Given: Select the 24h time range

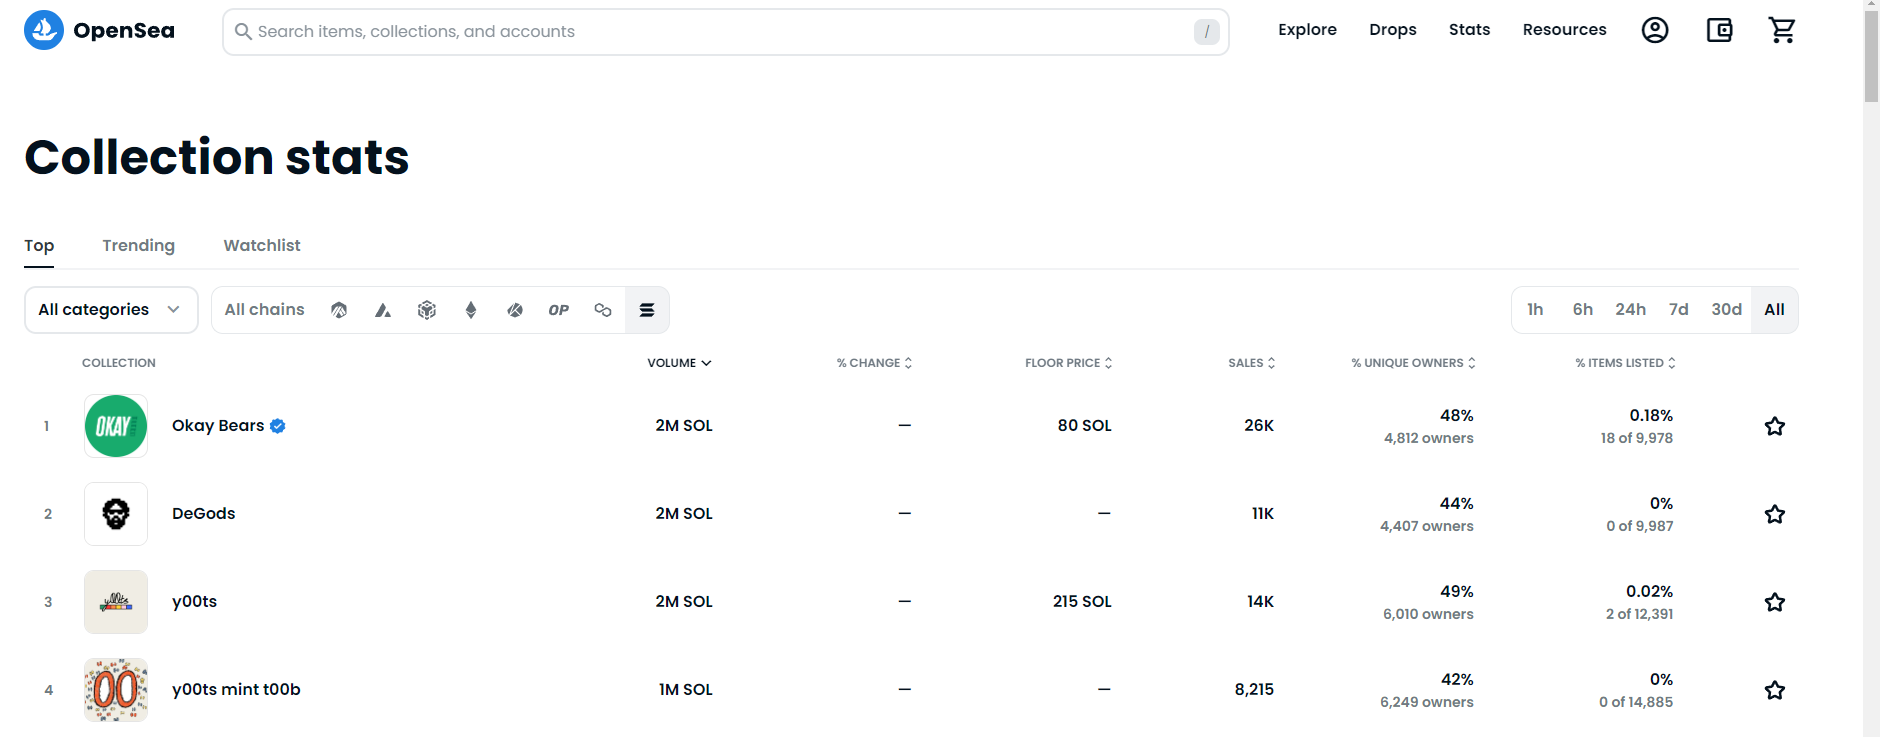Looking at the screenshot, I should pyautogui.click(x=1630, y=310).
